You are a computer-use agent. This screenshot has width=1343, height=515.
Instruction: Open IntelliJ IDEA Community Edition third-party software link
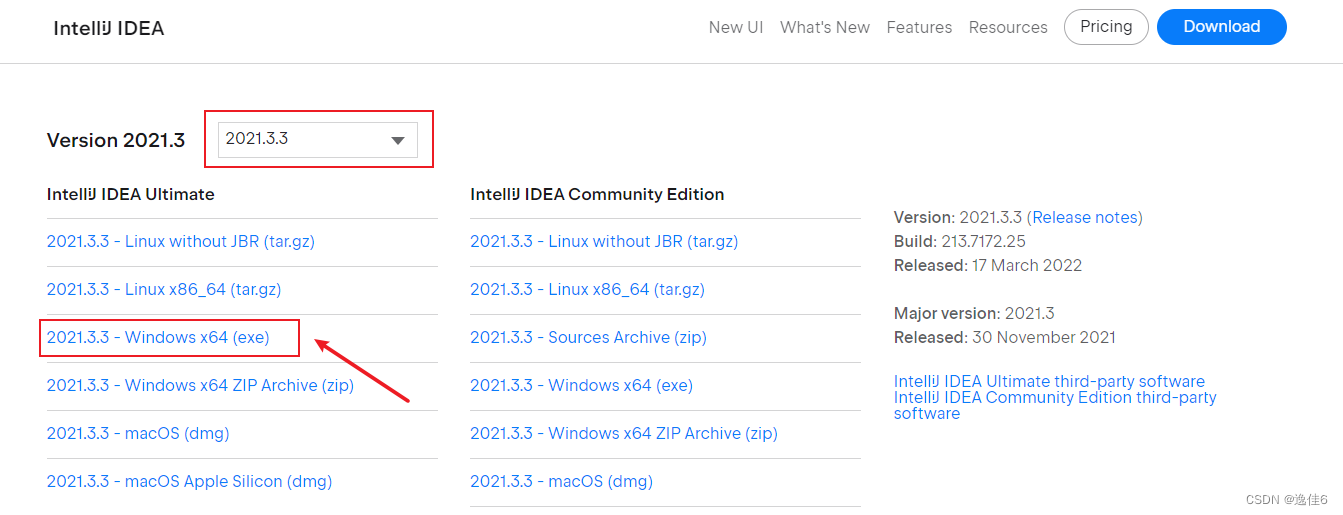(1055, 405)
